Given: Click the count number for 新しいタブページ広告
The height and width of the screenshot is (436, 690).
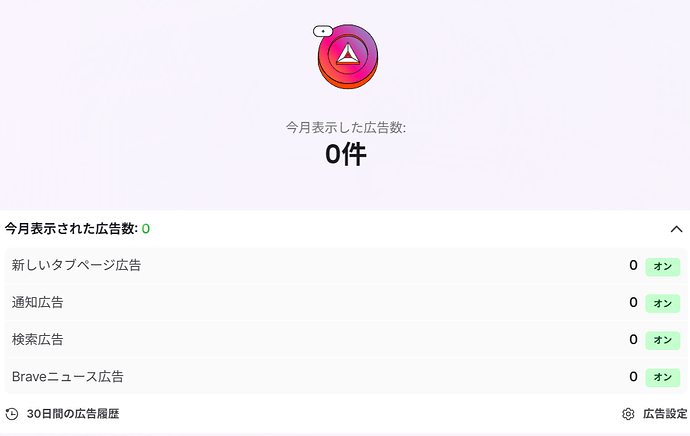Looking at the screenshot, I should point(633,266).
